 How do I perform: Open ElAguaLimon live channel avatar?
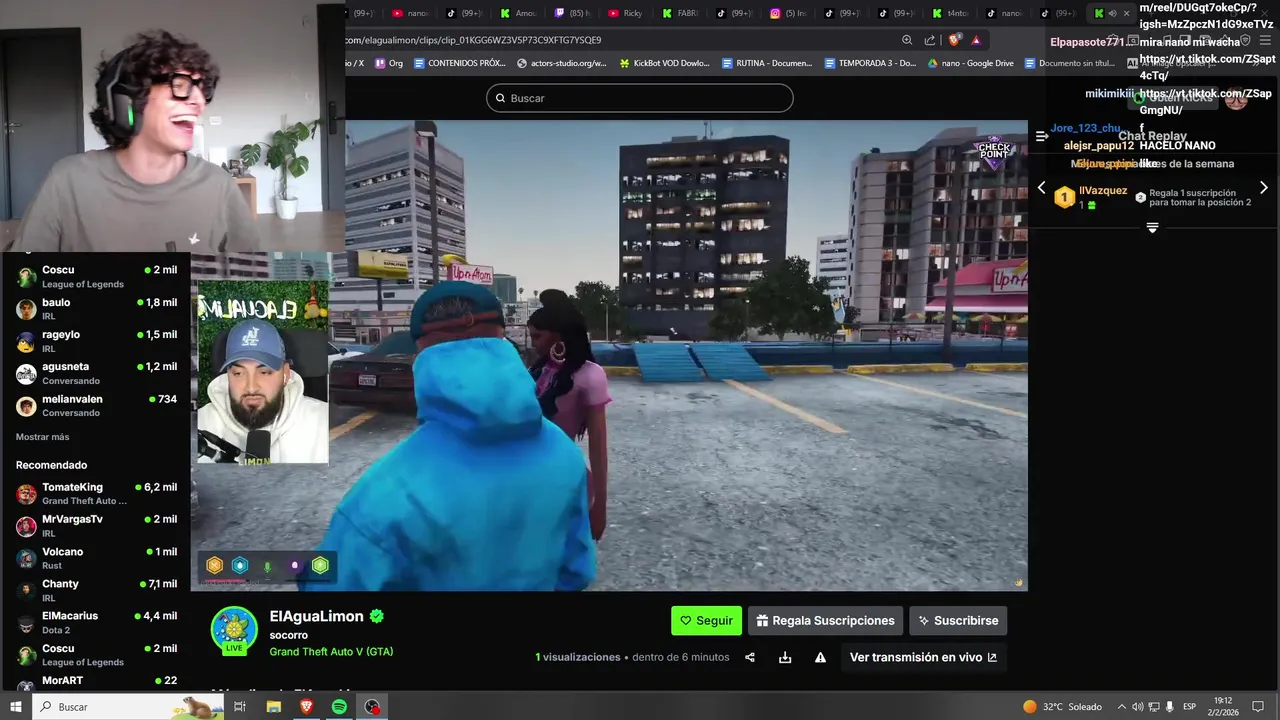click(x=234, y=631)
